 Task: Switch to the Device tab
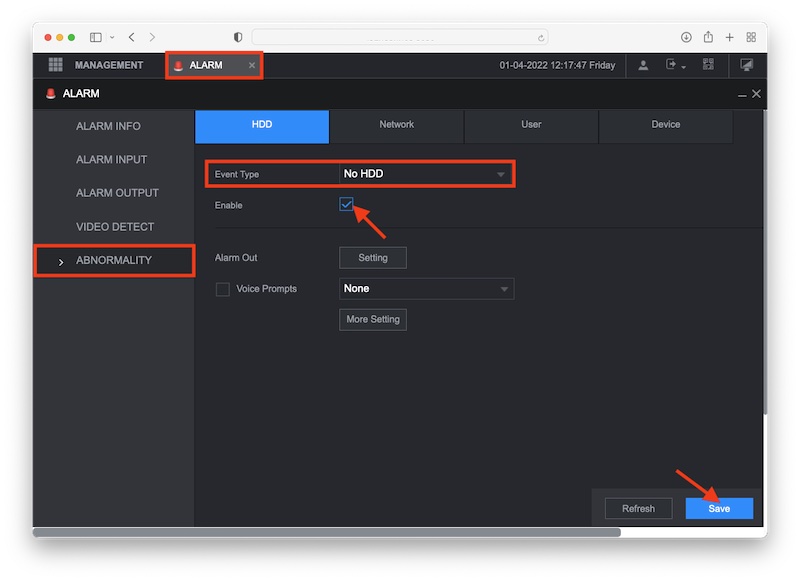(x=665, y=125)
